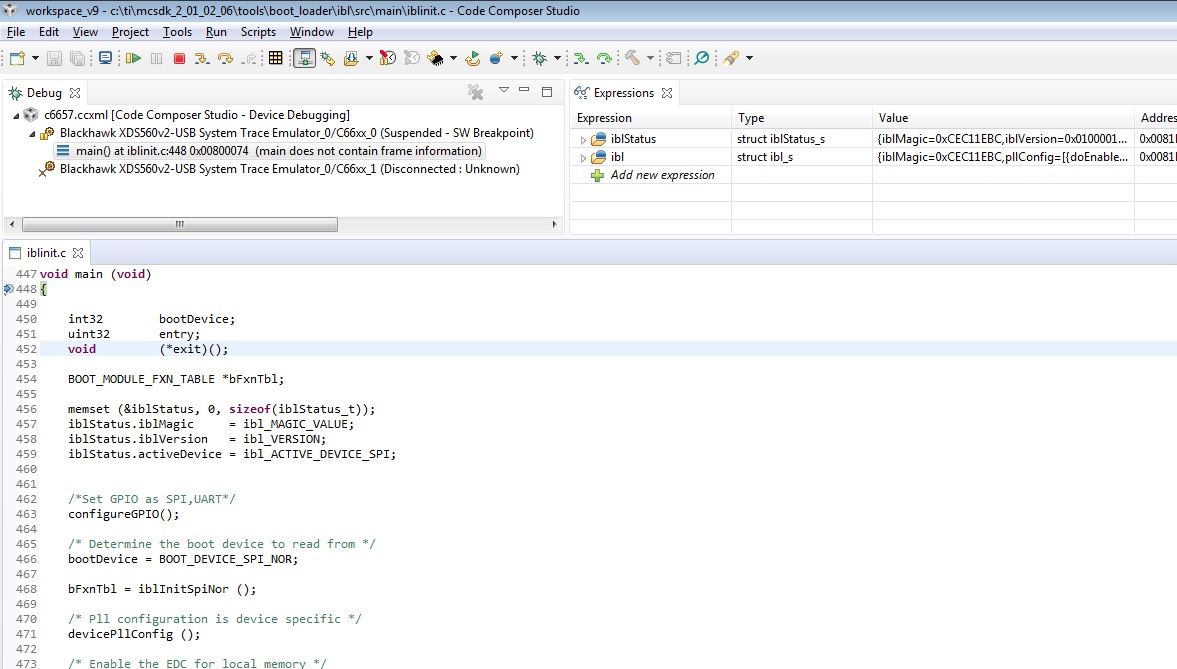Expand the ibl expression row
This screenshot has width=1177, height=669.
pos(582,158)
